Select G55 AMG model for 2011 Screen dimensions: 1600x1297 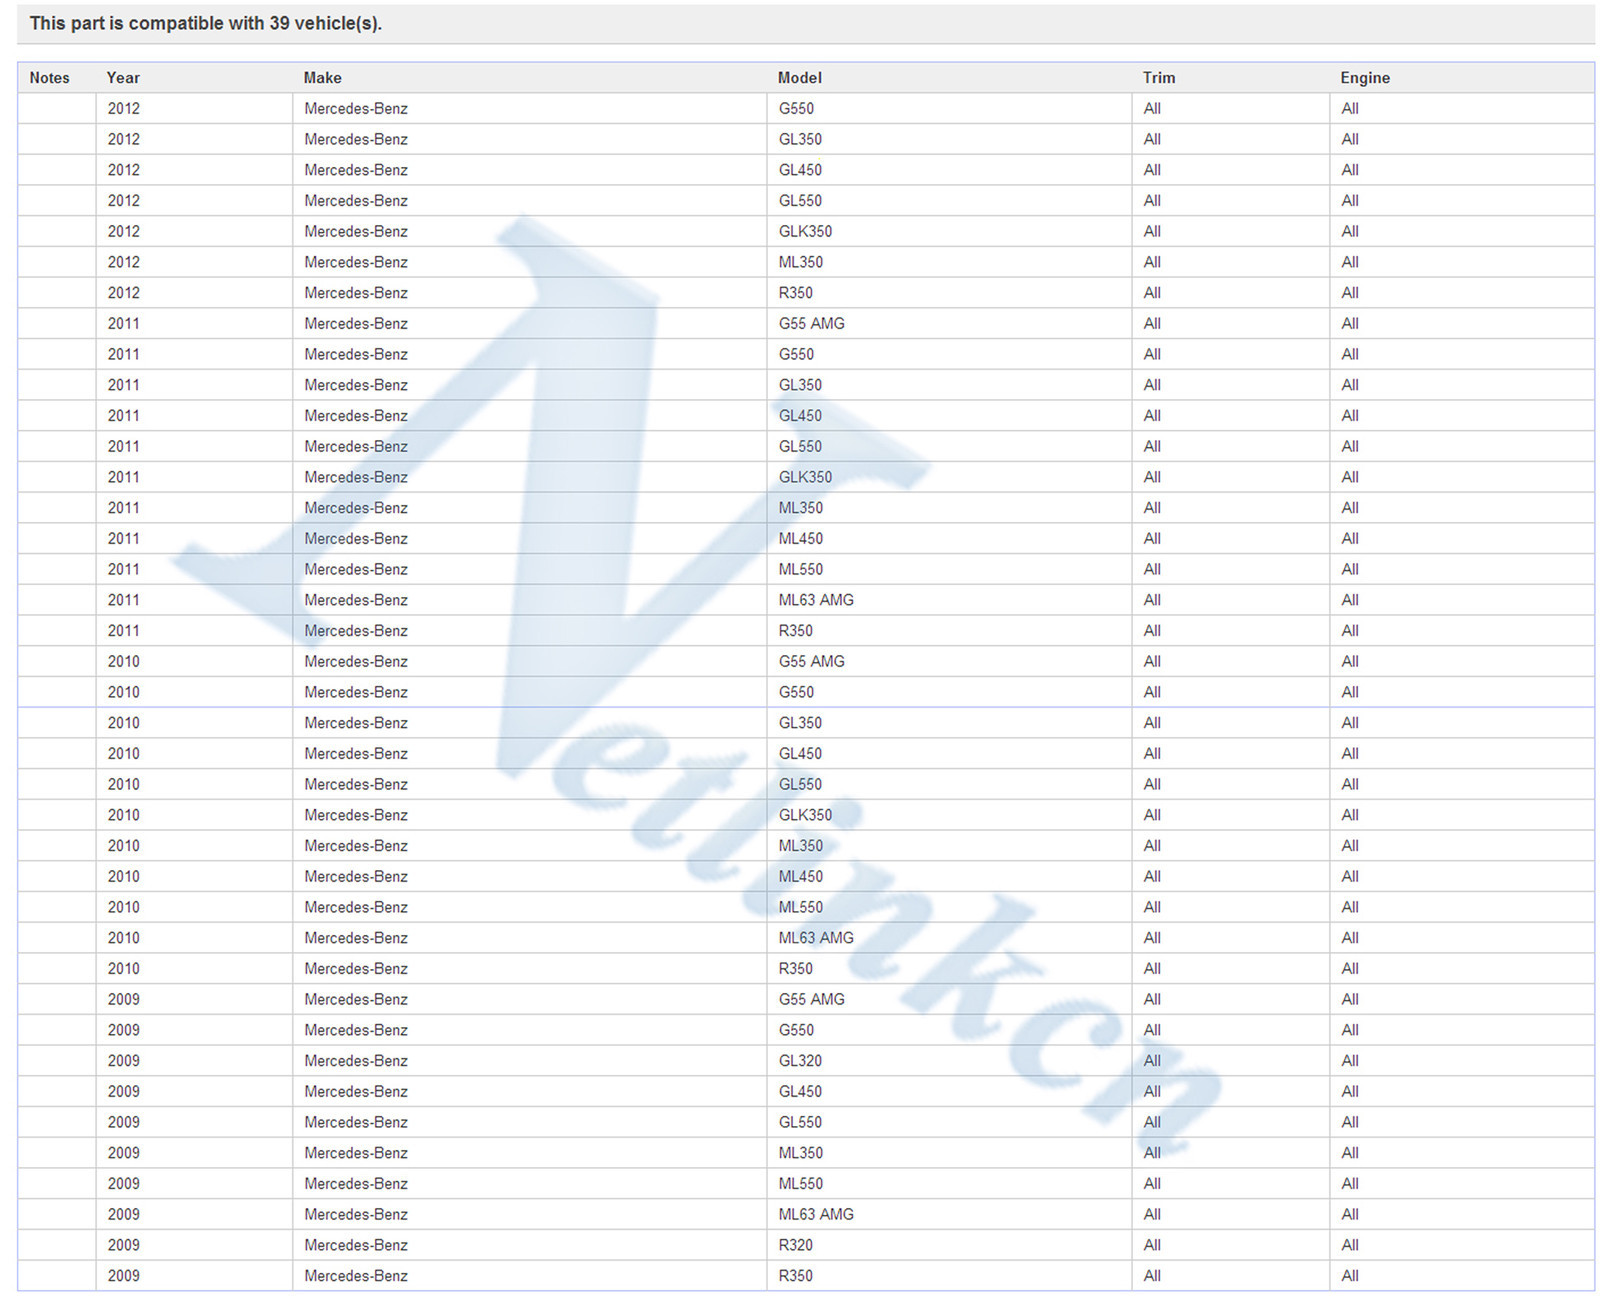point(811,324)
